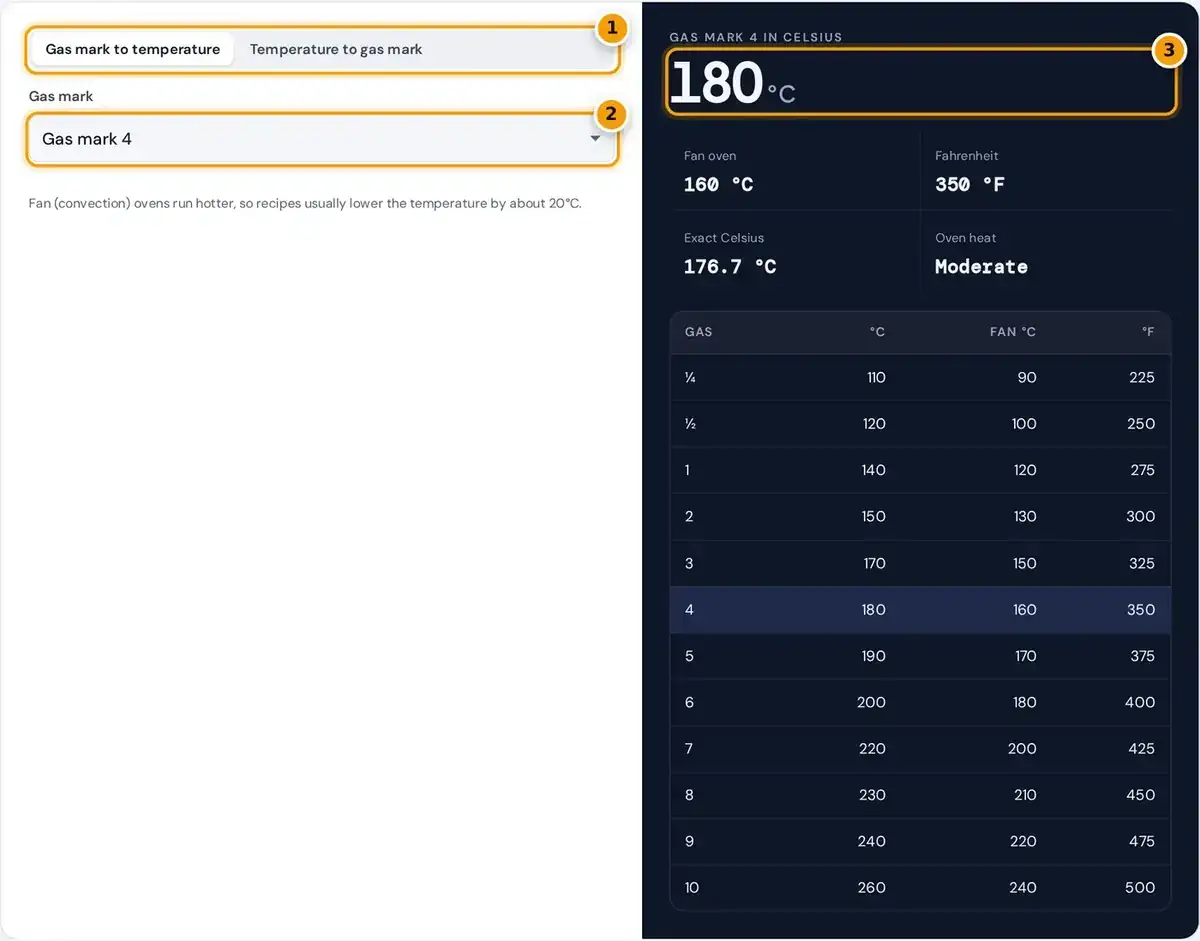
Task: Click the Exact Celsius 176.7 °C value
Action: pos(730,267)
